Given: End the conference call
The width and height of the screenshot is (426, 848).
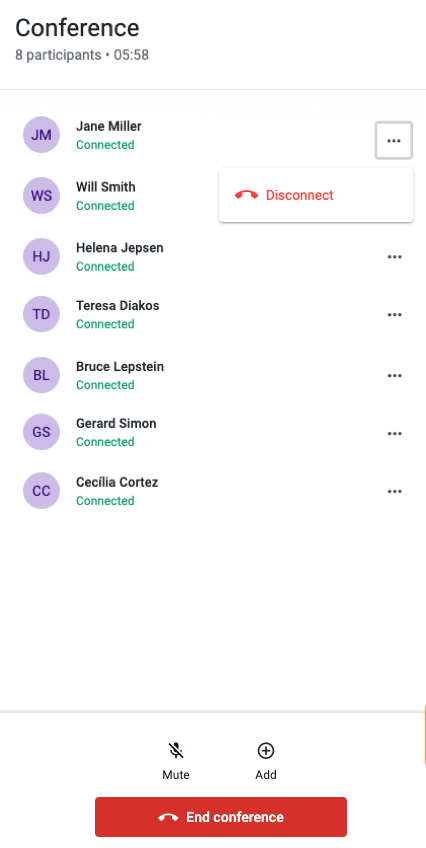Looking at the screenshot, I should pyautogui.click(x=221, y=817).
